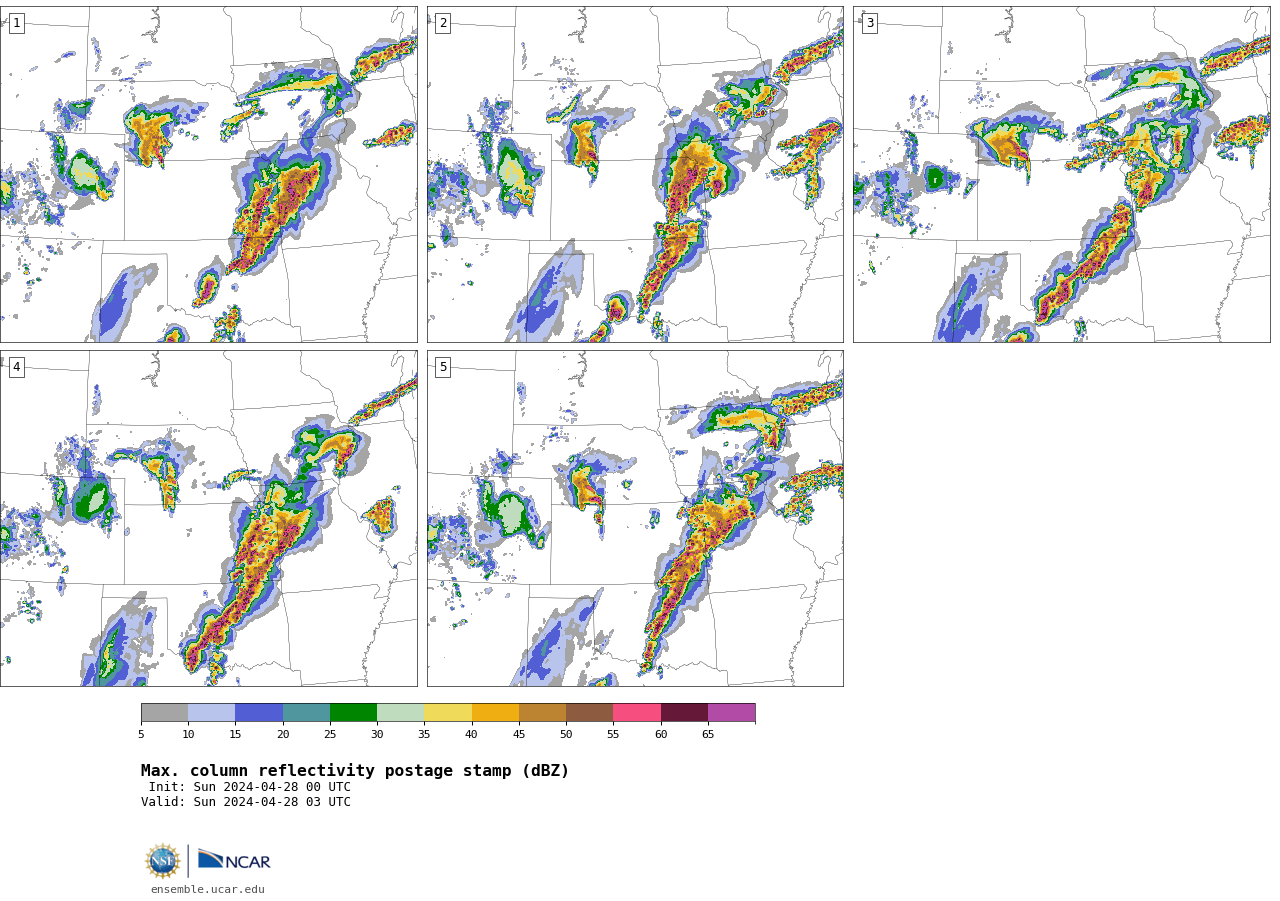
Task: Click the panel number 1 label
Action: (16, 23)
